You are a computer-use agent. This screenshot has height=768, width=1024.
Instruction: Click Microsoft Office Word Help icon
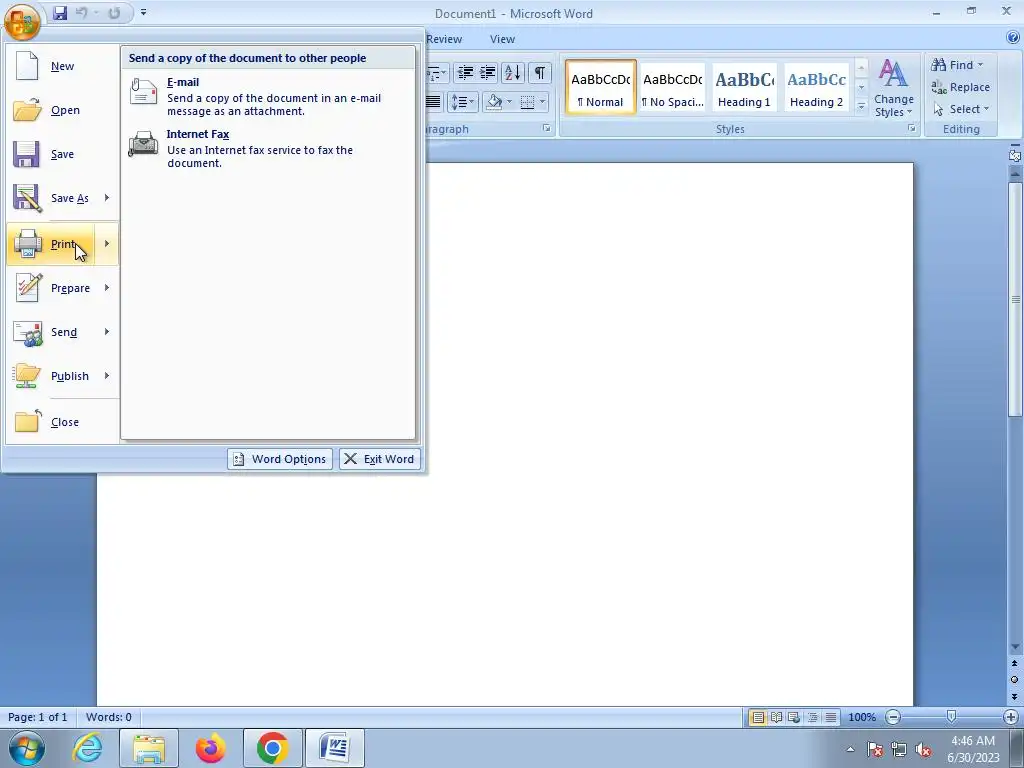point(1012,38)
